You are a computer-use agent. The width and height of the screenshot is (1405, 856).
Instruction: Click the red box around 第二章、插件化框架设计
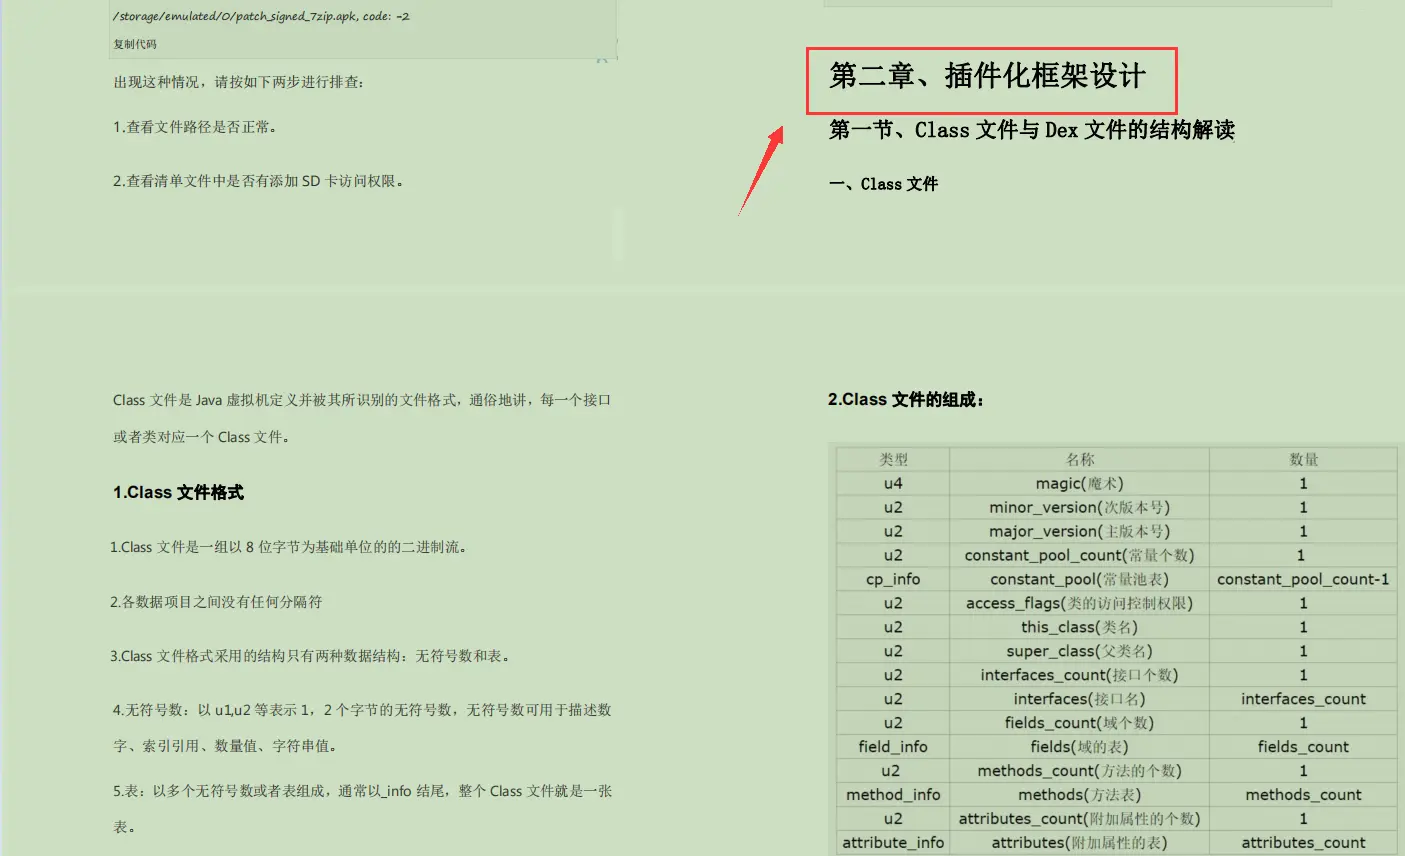(x=992, y=79)
